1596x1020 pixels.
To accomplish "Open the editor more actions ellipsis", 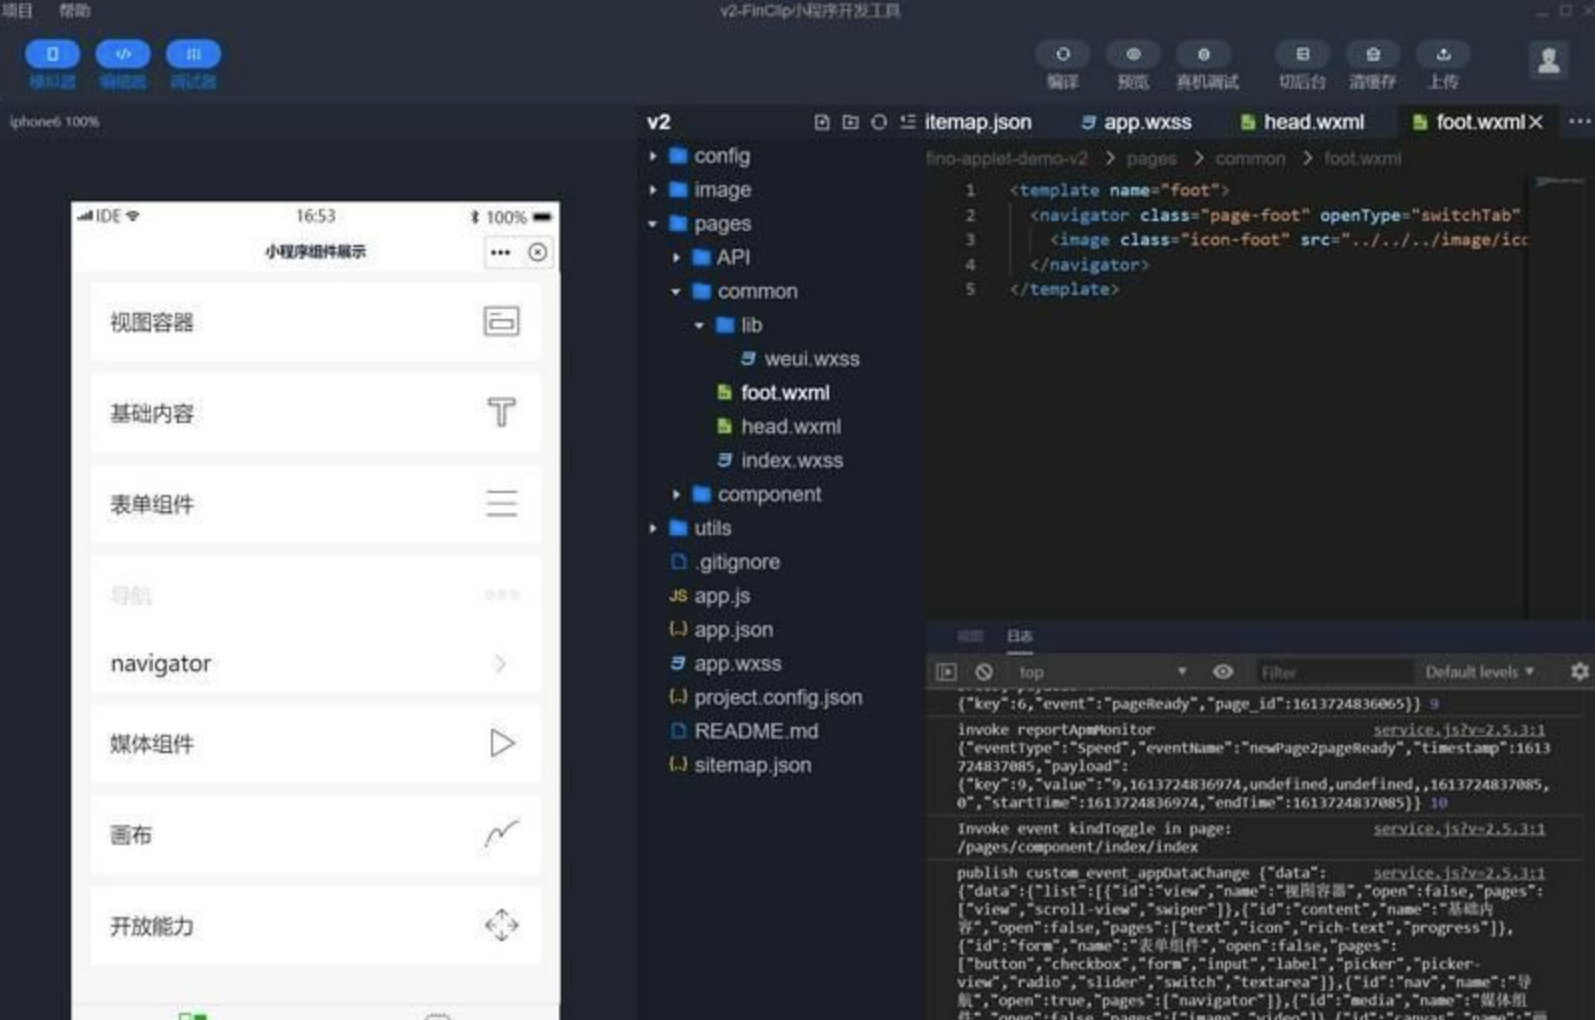I will tap(1579, 121).
